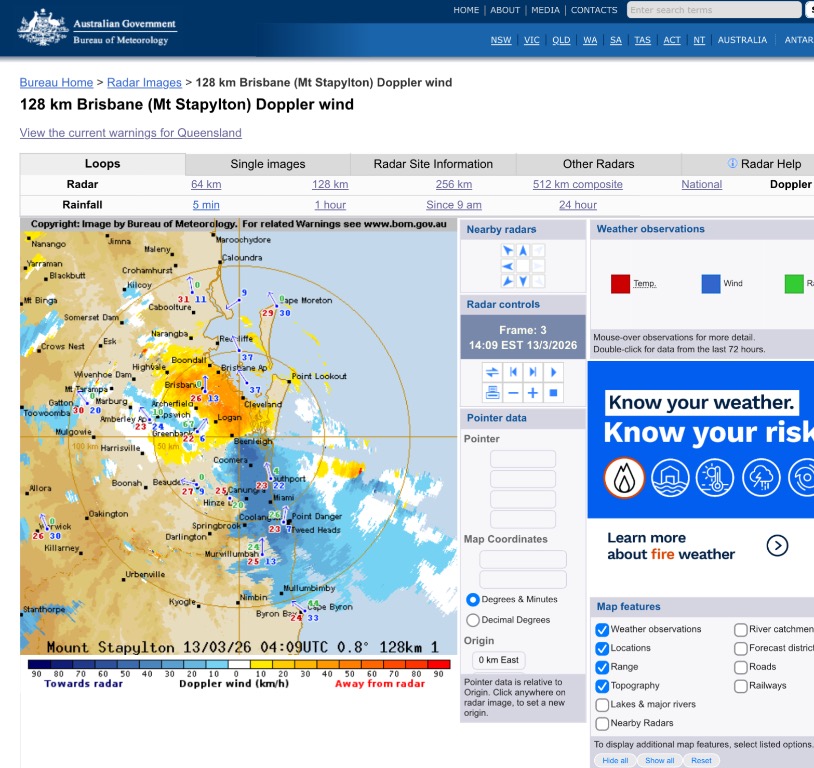Viewport: 814px width, 768px height.
Task: Click the loop direction swap arrows icon
Action: pyautogui.click(x=492, y=372)
